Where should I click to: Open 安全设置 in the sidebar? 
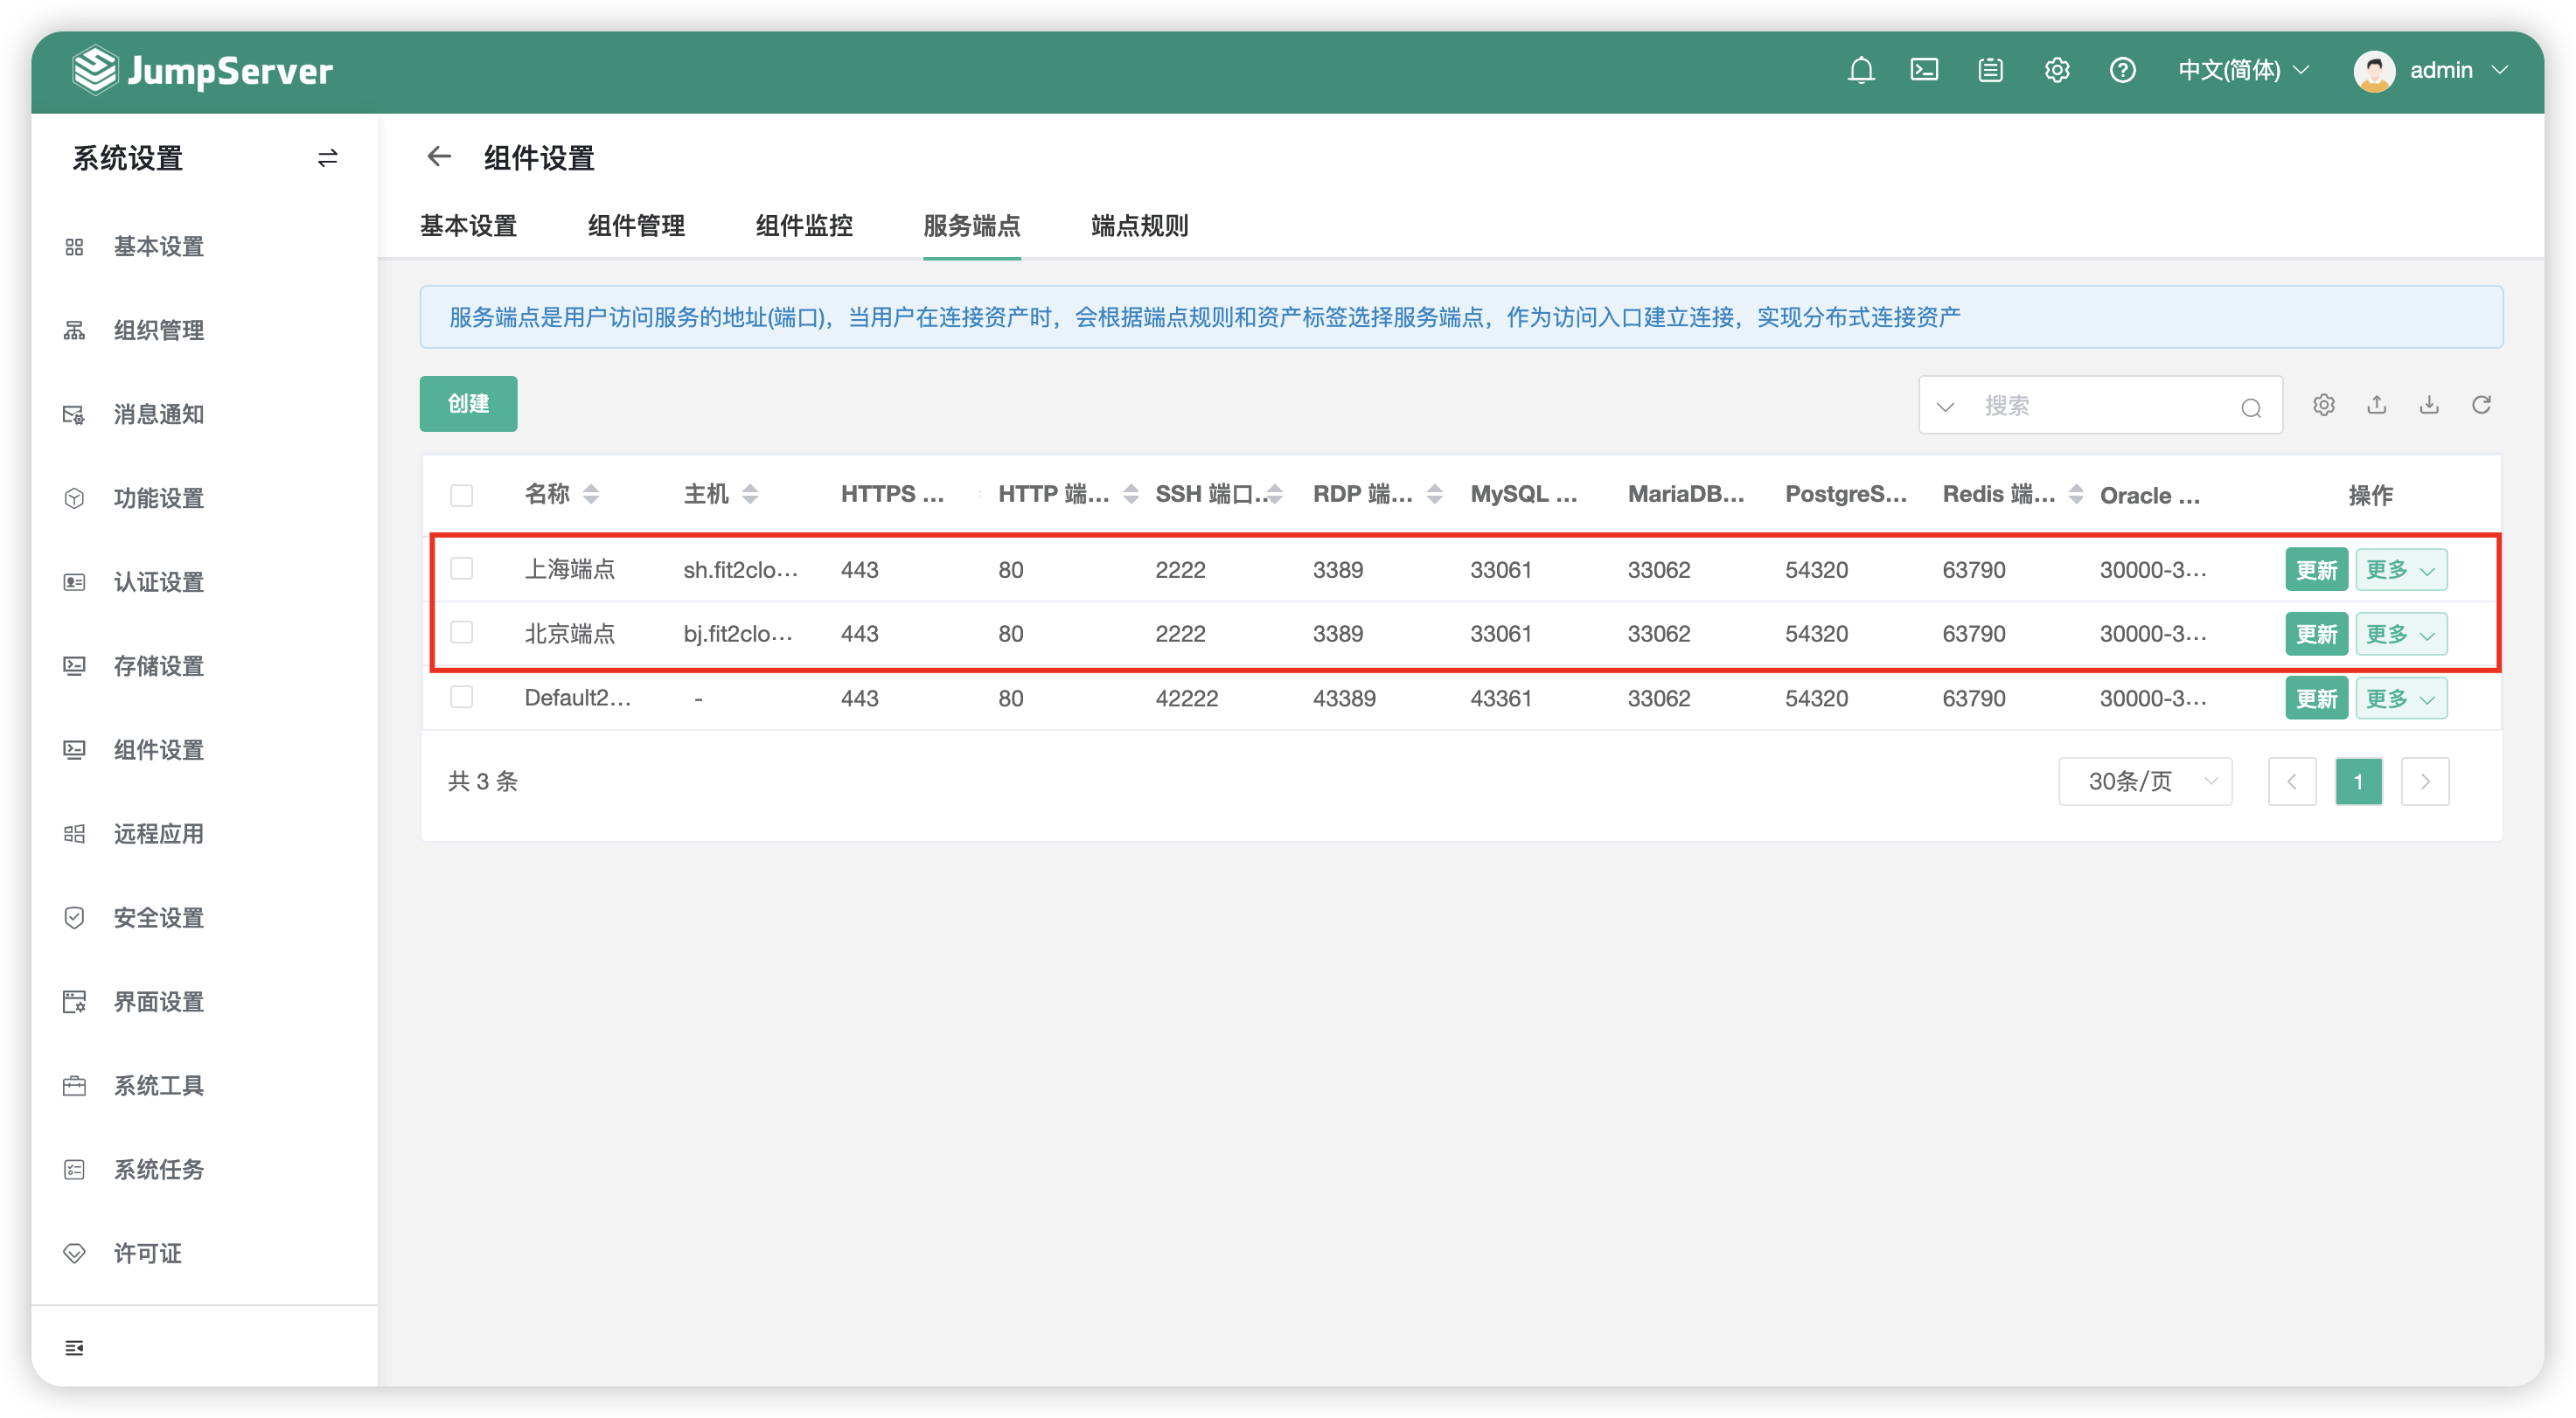[158, 917]
